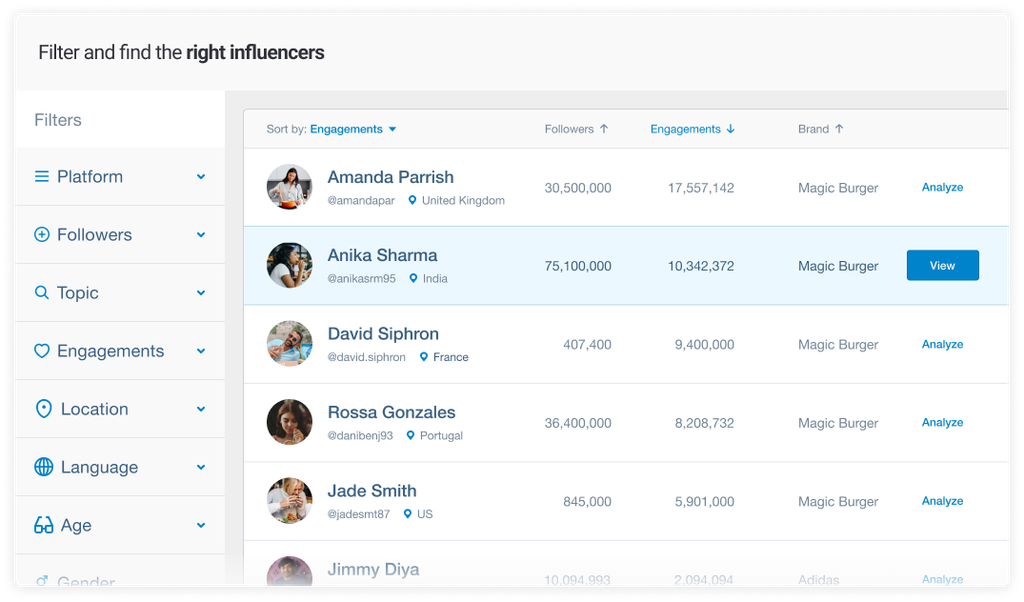Expand the Age filter chevron
Screen dimensions: 1024x602
[201, 525]
